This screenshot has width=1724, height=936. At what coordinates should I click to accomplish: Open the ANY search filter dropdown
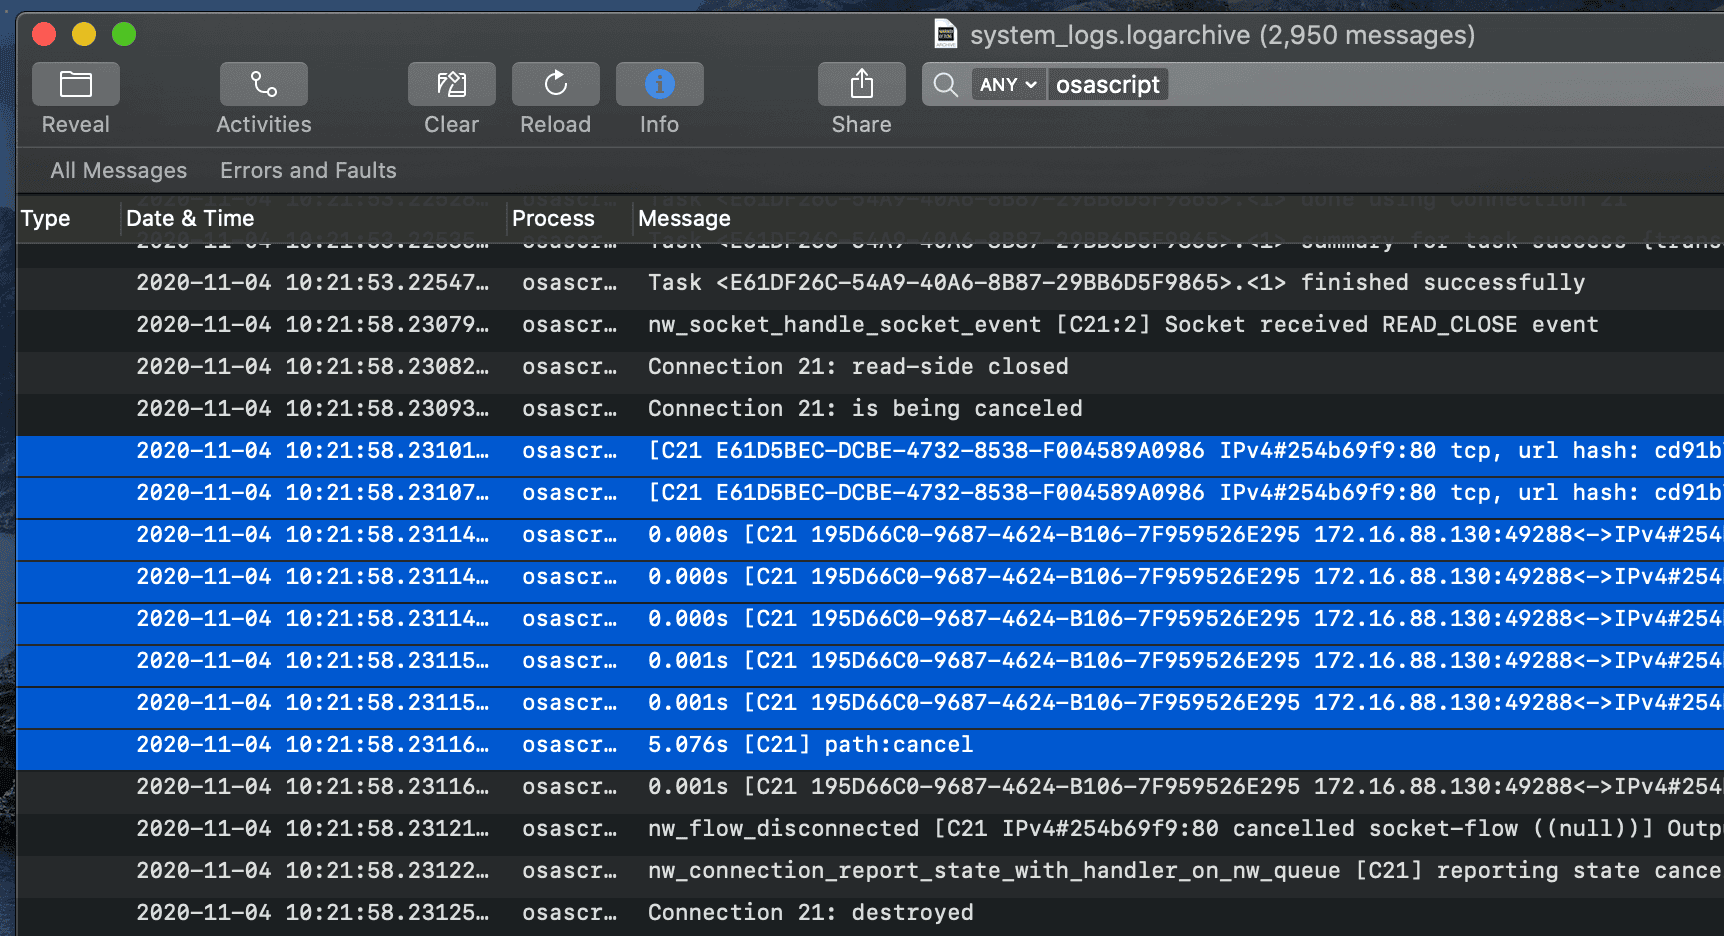click(1008, 85)
